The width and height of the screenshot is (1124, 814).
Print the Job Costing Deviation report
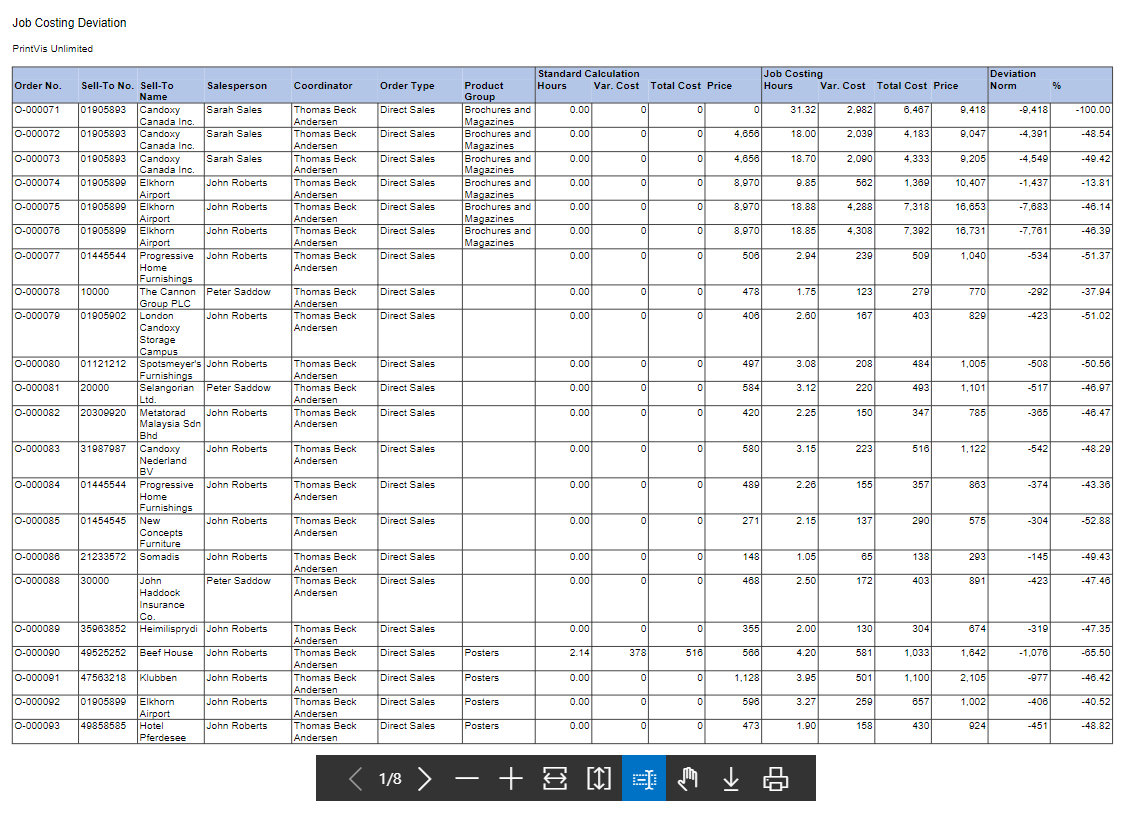click(776, 779)
